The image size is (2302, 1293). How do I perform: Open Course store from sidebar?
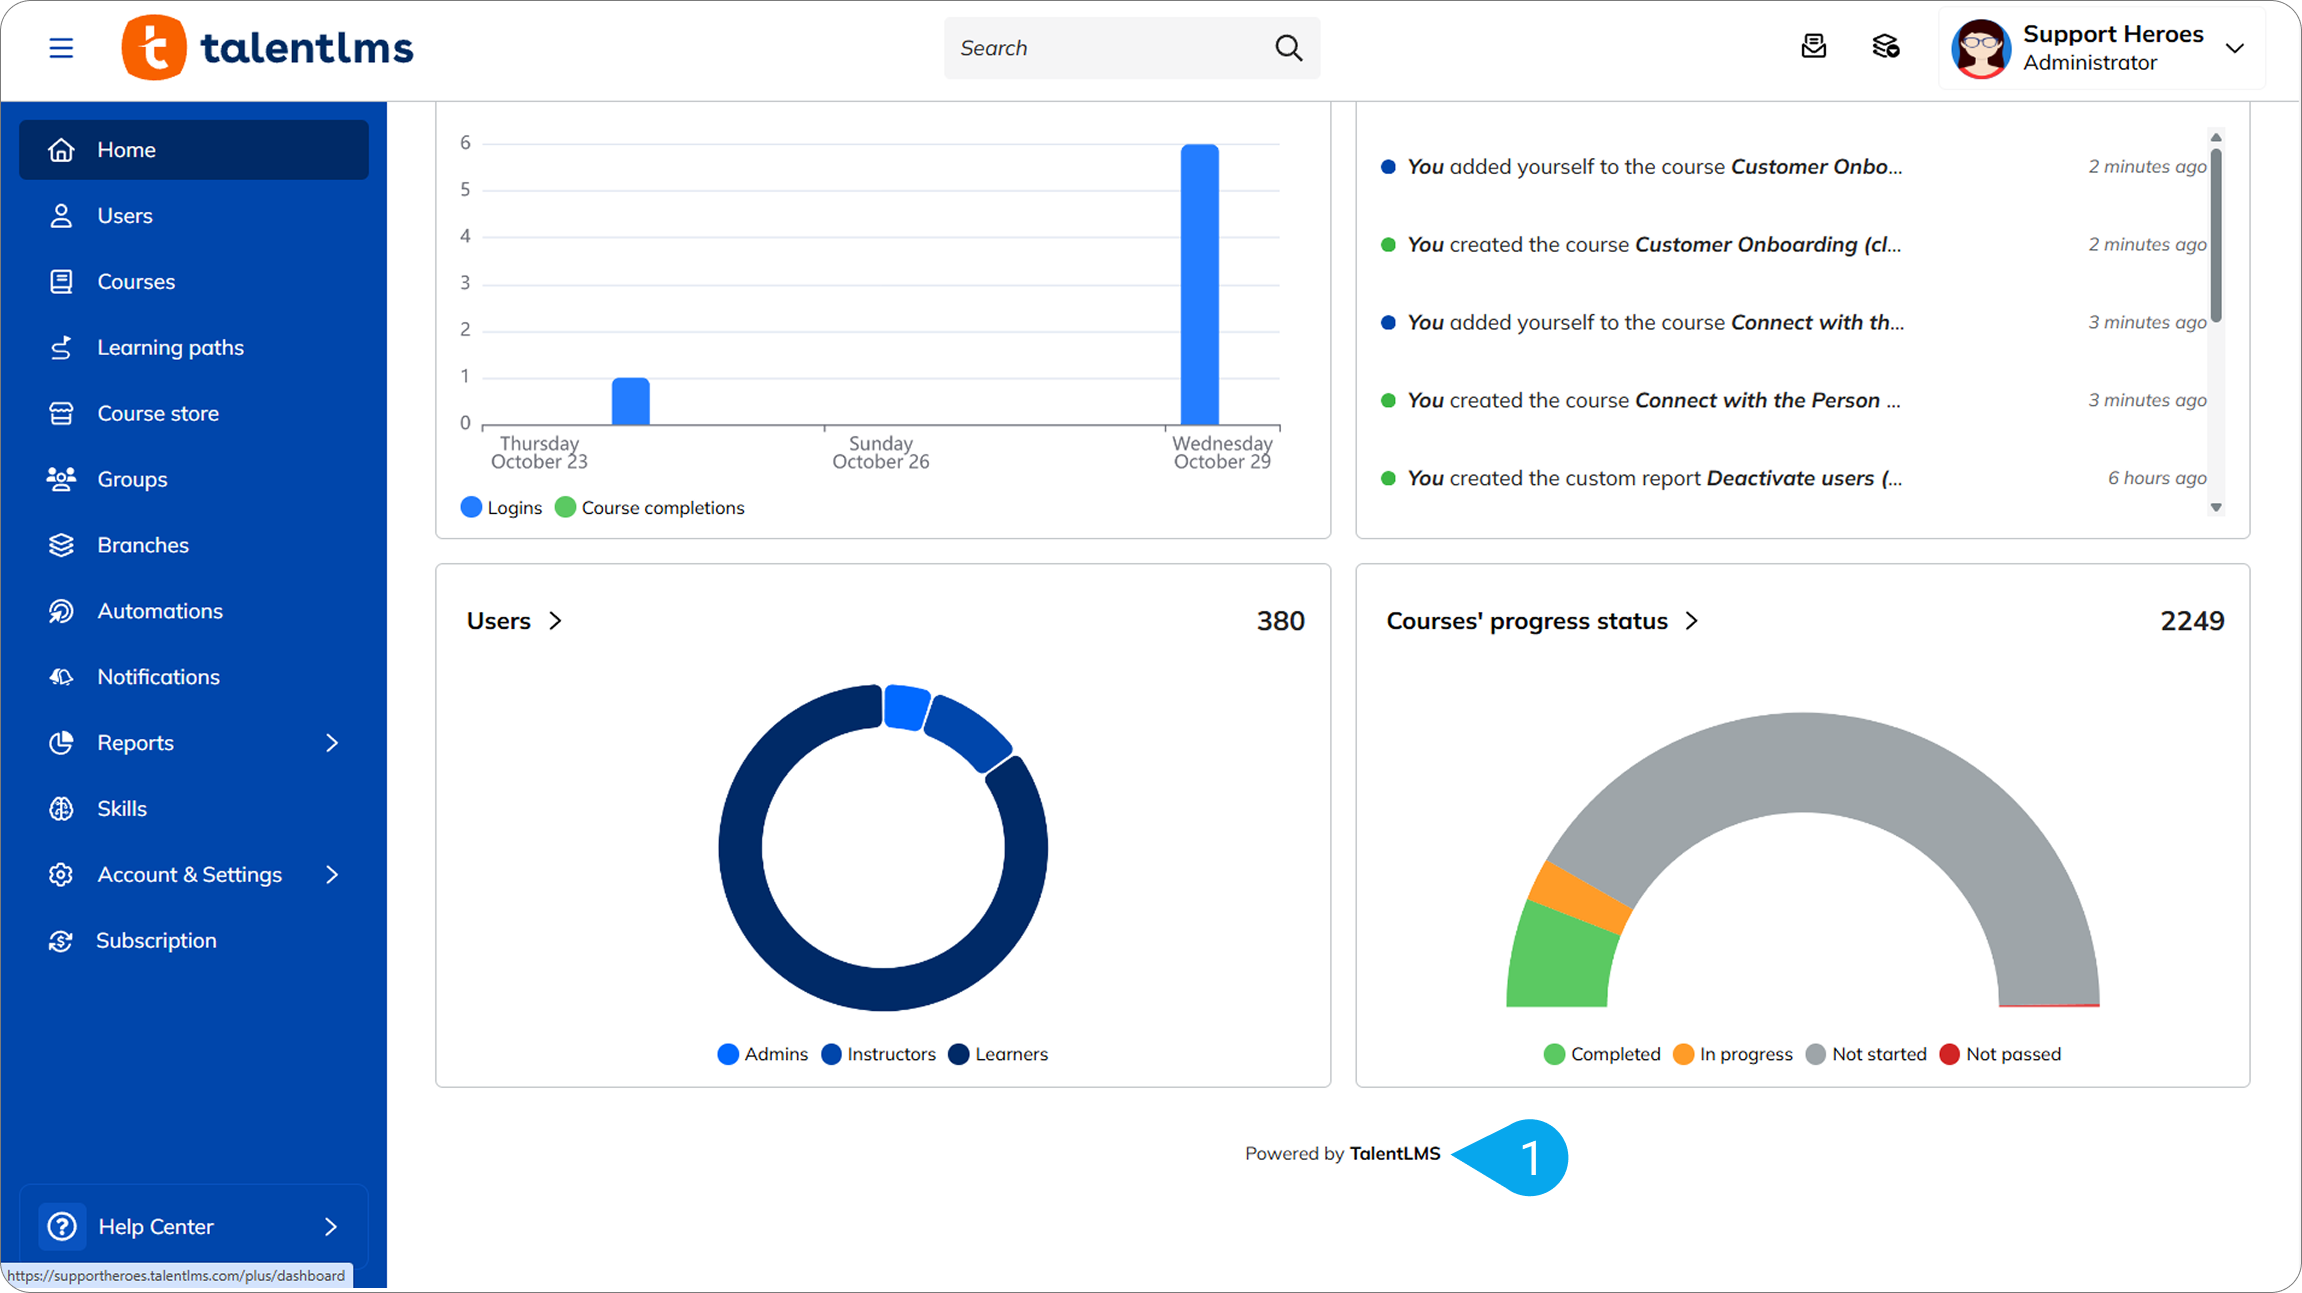pos(157,413)
